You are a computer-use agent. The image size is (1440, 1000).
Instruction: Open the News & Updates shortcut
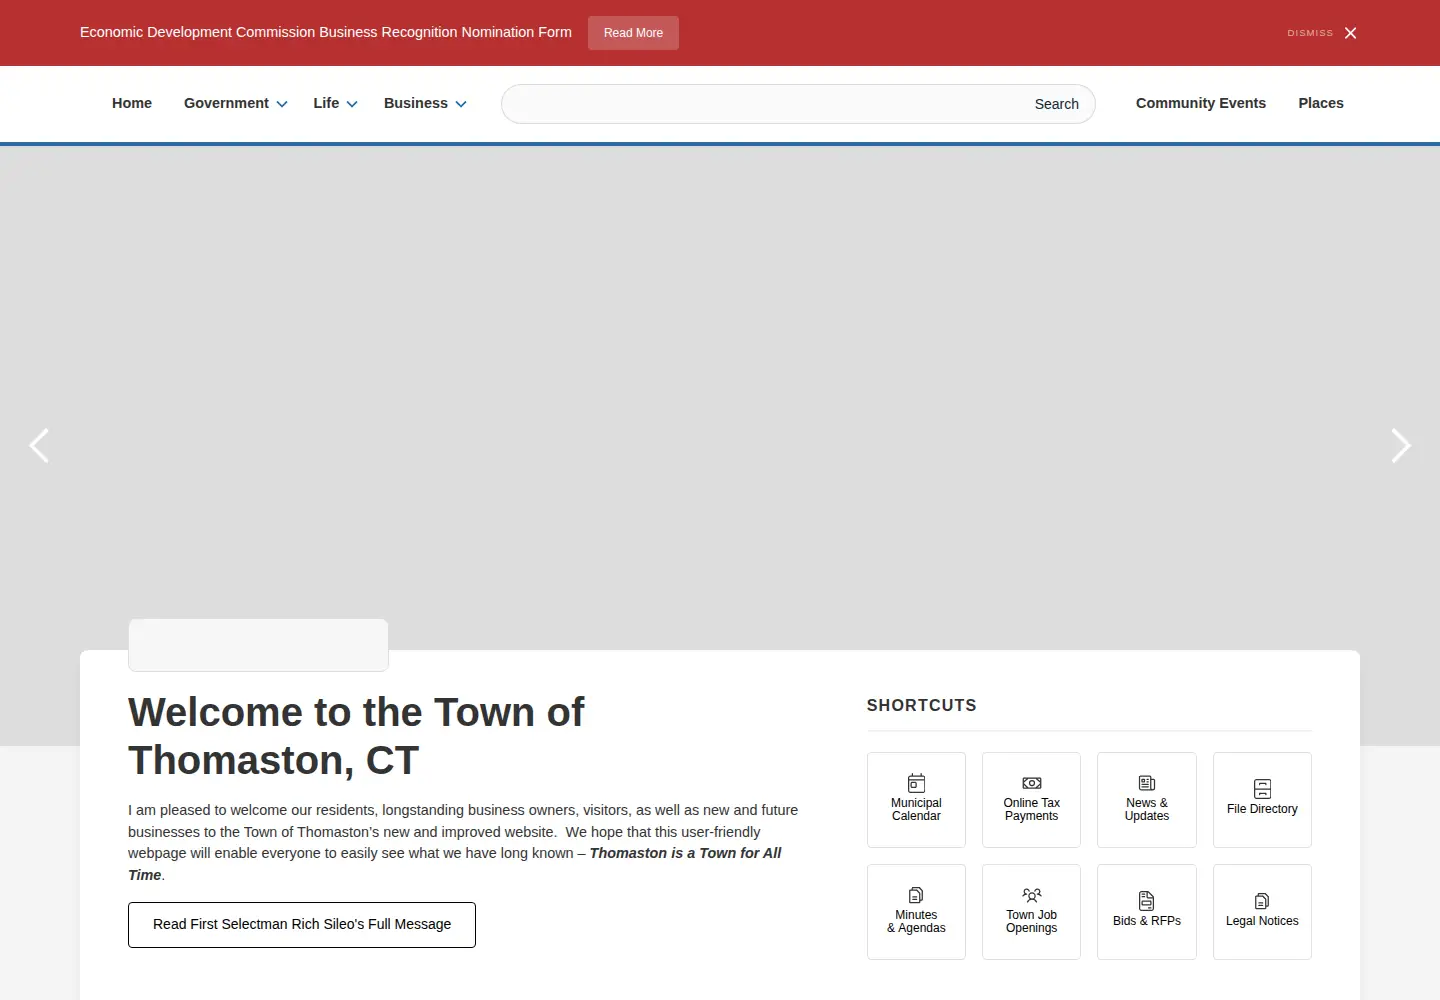pyautogui.click(x=1146, y=800)
